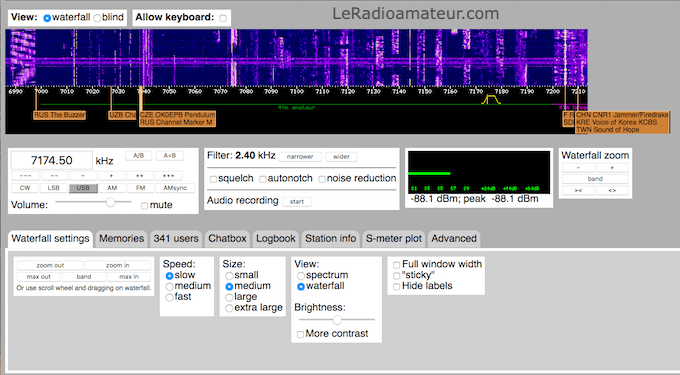This screenshot has height=375, width=680.
Task: Switch to FM mode
Action: pos(141,188)
